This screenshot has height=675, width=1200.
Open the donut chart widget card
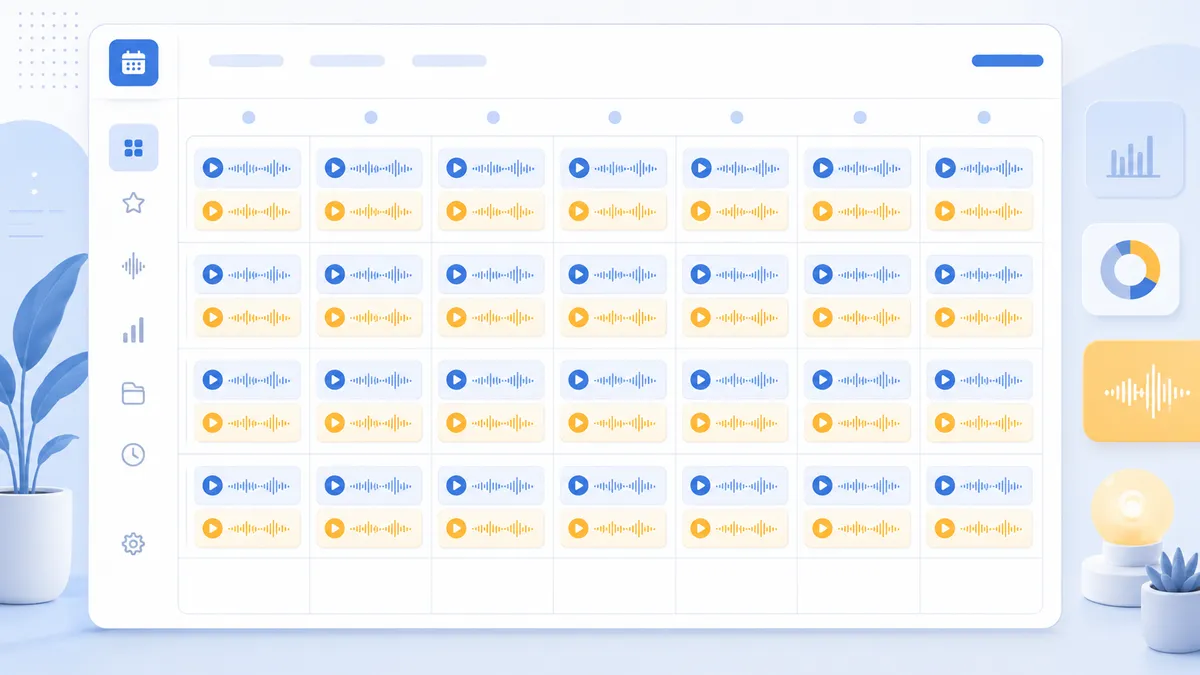coord(1131,270)
